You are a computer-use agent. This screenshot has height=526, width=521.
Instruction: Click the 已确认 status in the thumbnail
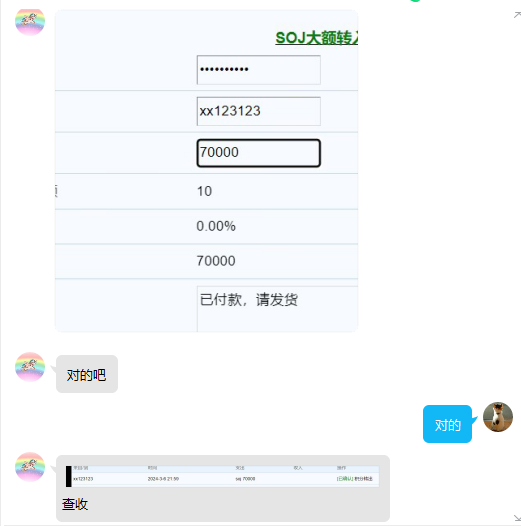pyautogui.click(x=345, y=479)
